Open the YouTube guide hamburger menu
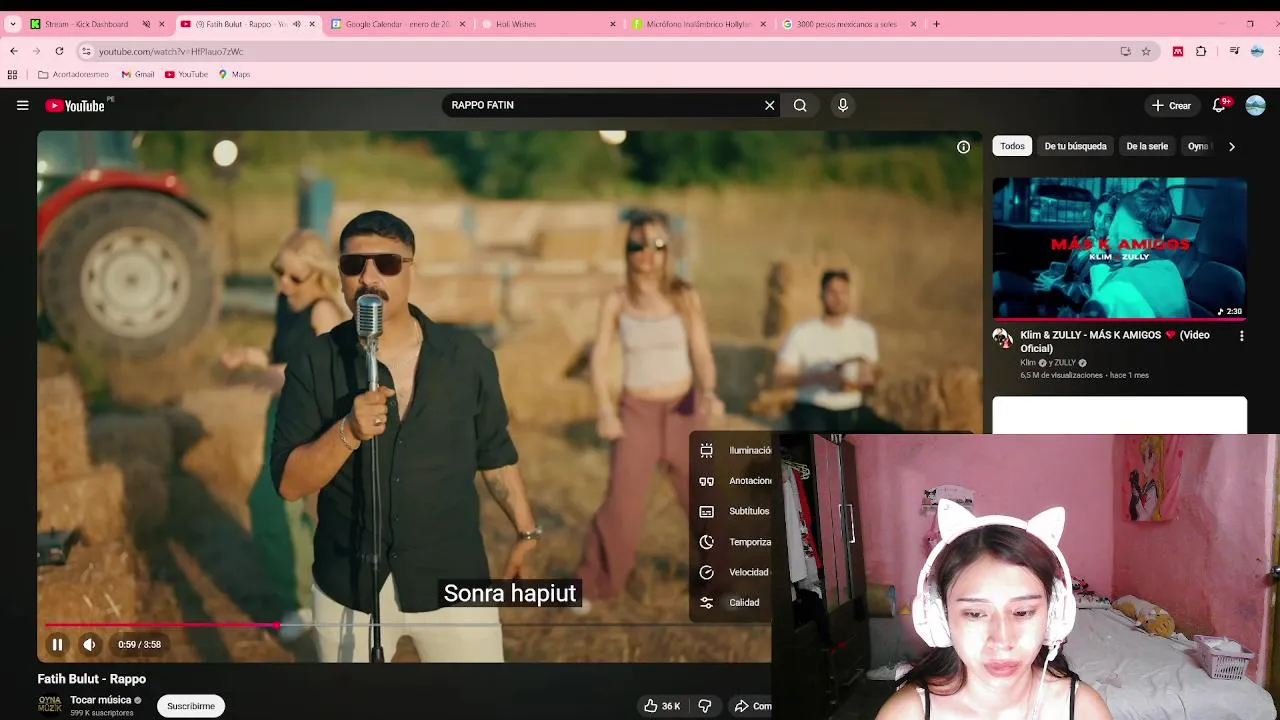The width and height of the screenshot is (1280, 720). tap(22, 105)
